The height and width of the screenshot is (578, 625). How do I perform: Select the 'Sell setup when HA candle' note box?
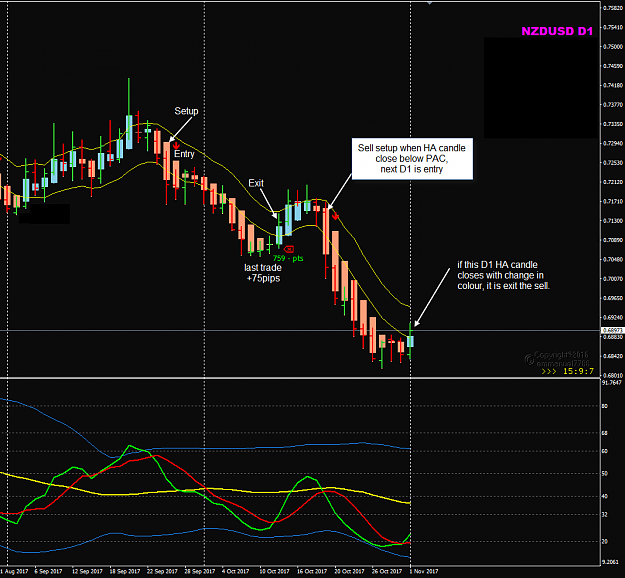(412, 159)
